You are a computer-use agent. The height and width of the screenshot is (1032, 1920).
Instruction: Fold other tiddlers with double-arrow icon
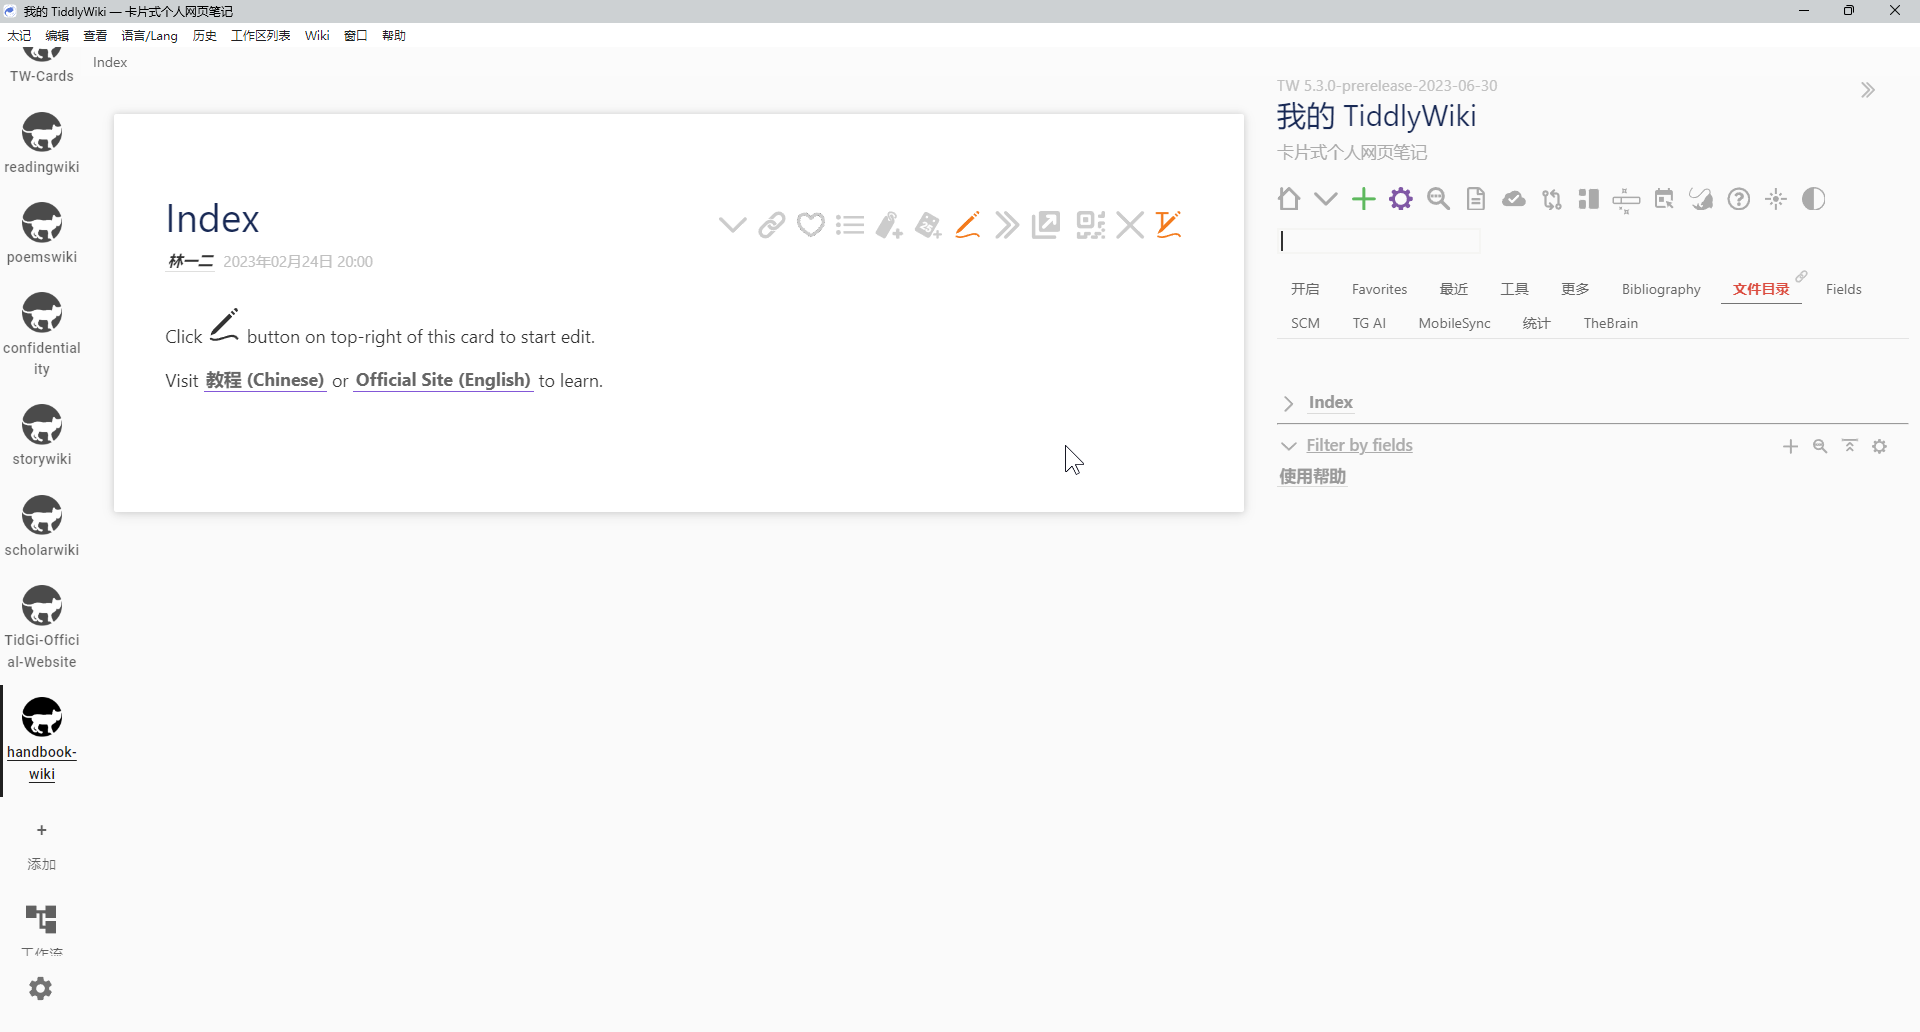[1007, 225]
